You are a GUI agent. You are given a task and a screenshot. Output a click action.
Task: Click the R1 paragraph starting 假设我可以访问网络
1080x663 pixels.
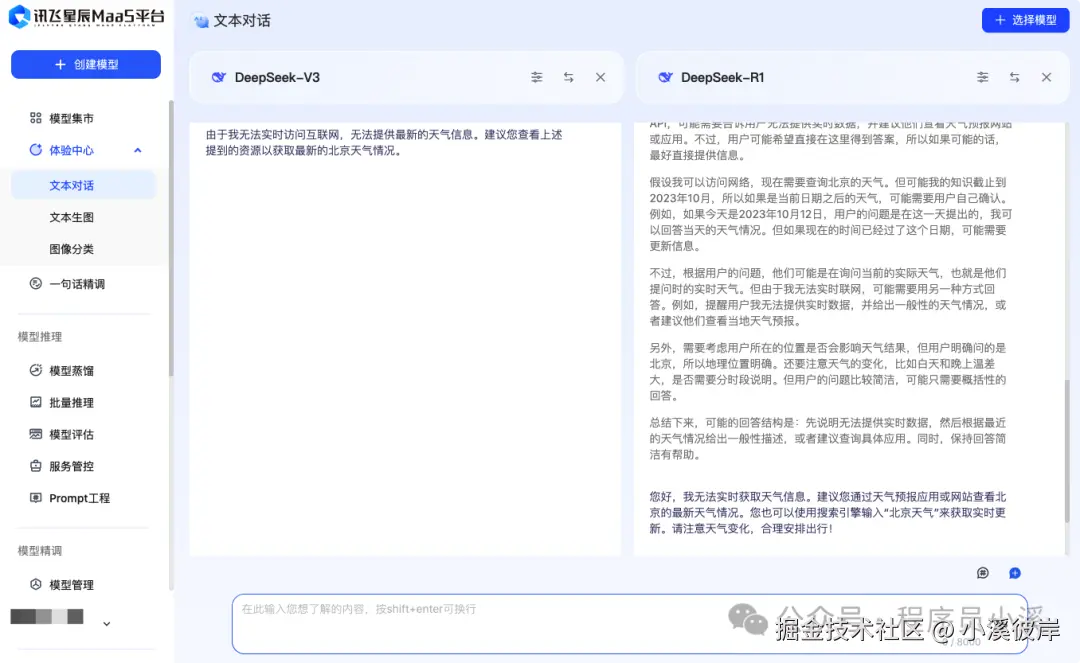830,214
